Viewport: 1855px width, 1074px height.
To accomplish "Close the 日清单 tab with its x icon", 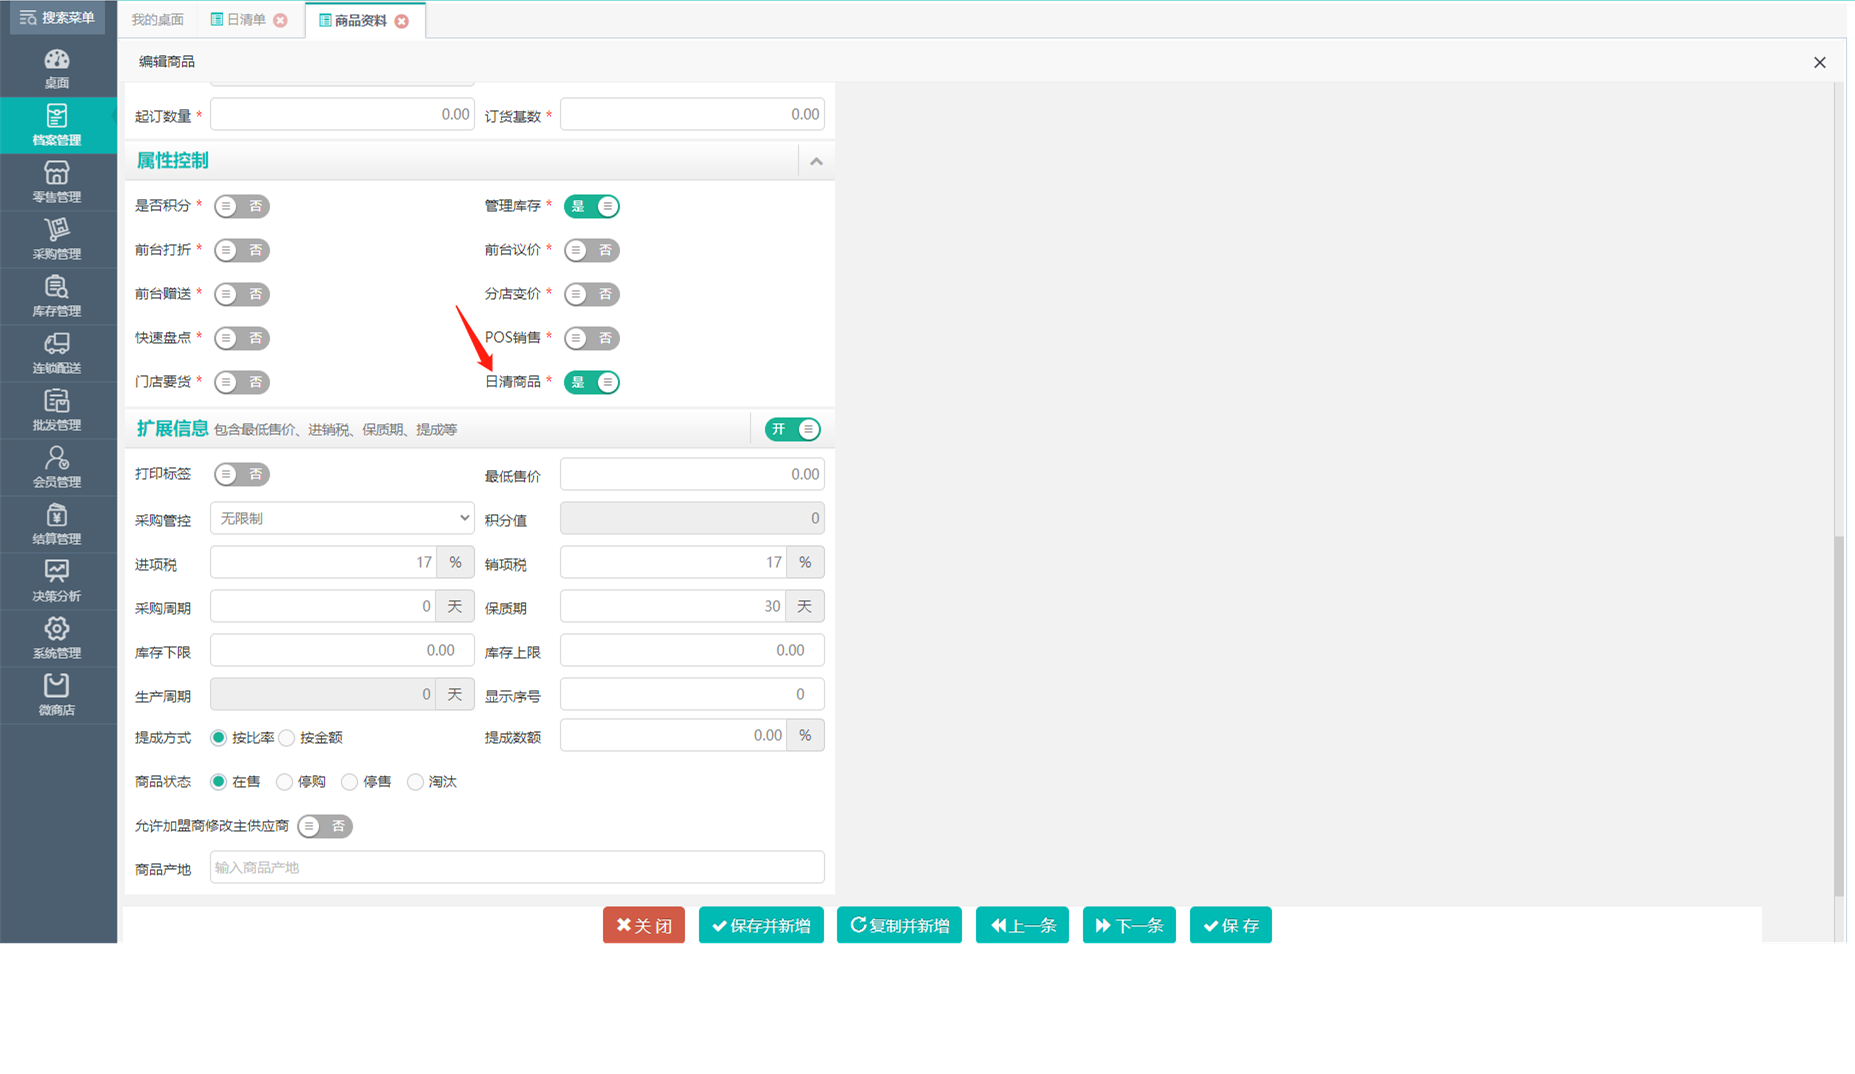I will [281, 20].
